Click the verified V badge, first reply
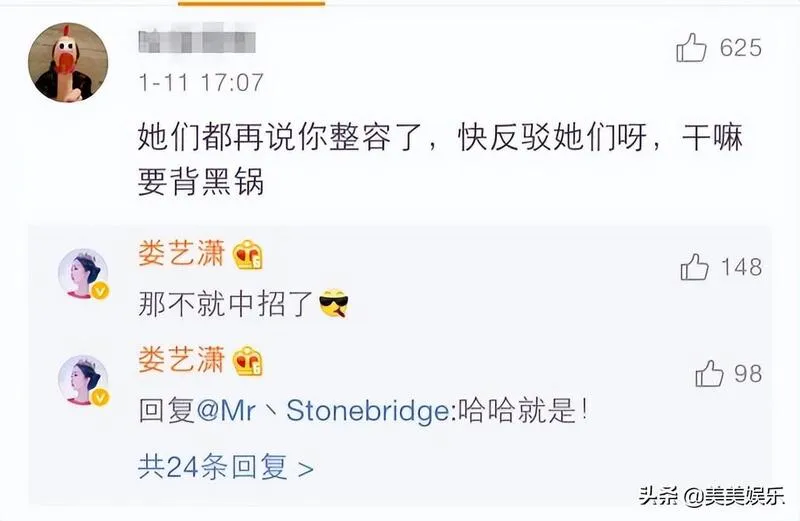The width and height of the screenshot is (800, 521). [101, 290]
